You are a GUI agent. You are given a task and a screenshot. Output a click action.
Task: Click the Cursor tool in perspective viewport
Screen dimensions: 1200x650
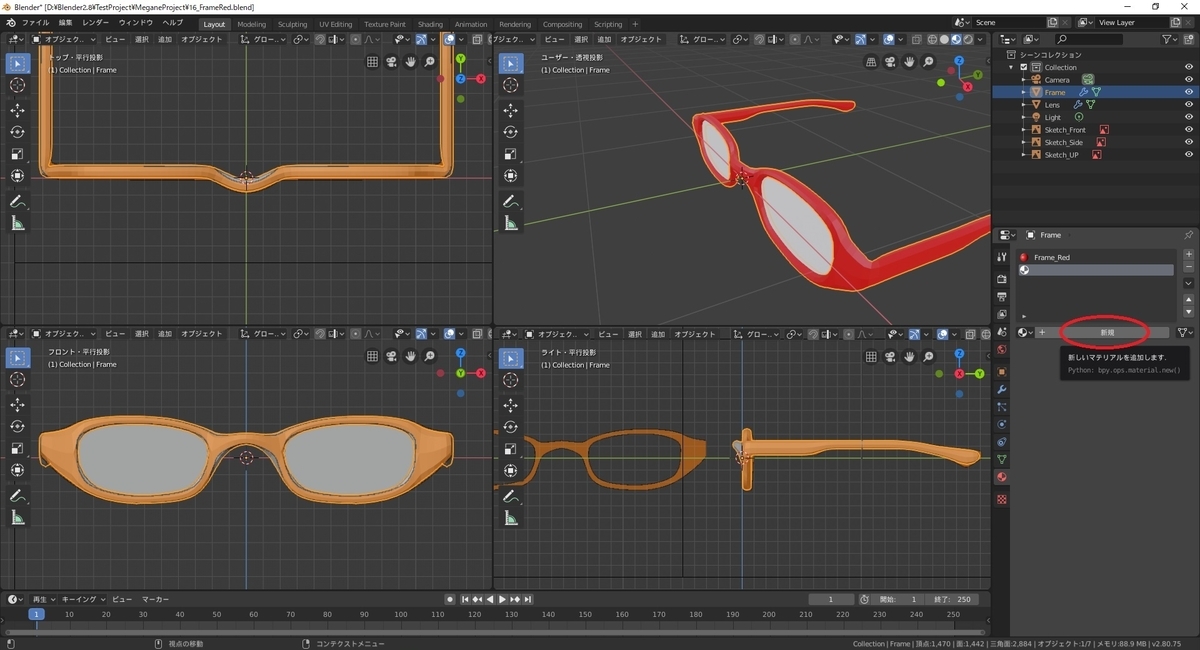pyautogui.click(x=511, y=86)
